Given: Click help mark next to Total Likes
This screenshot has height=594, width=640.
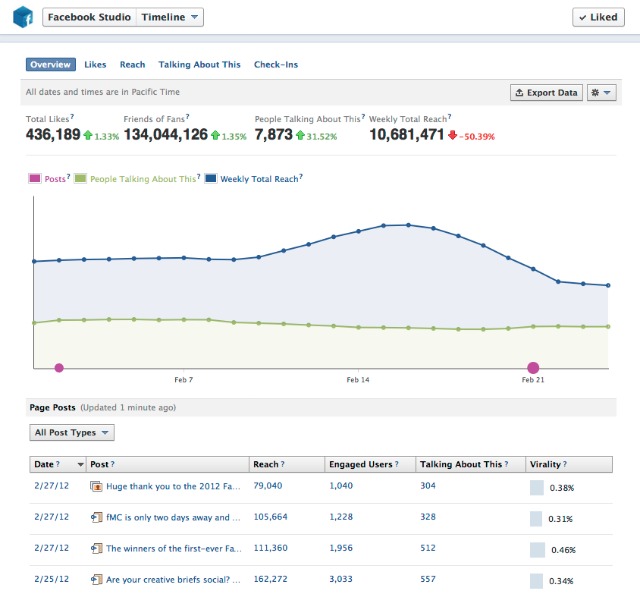Looking at the screenshot, I should pyautogui.click(x=72, y=117).
